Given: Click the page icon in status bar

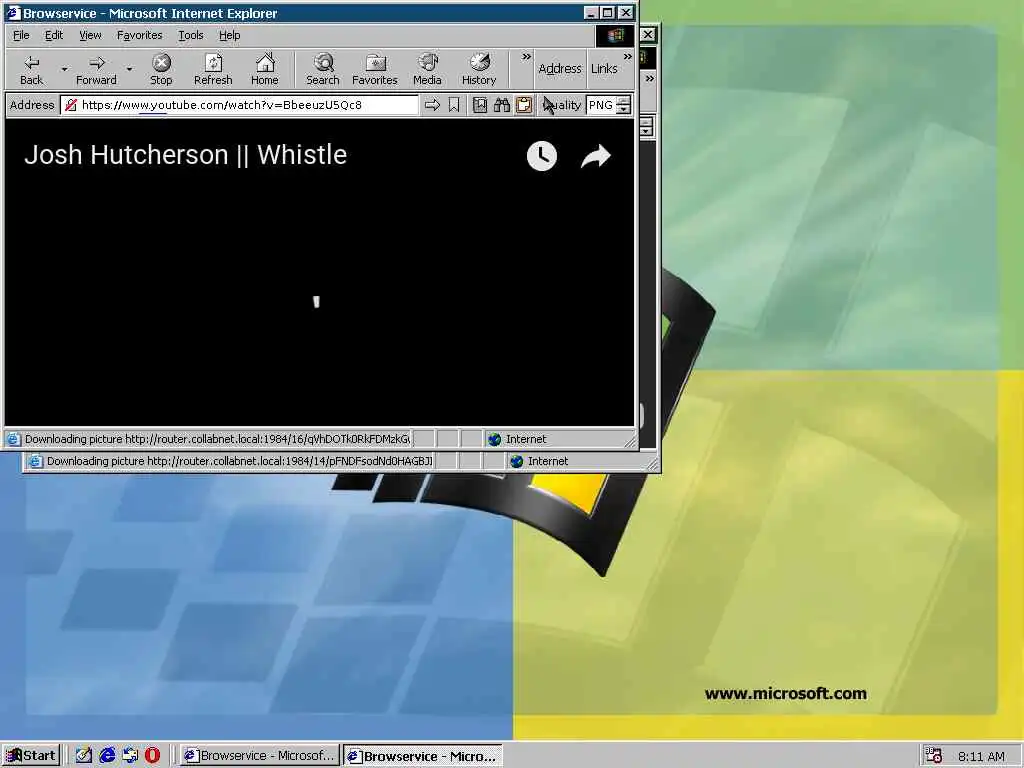Looking at the screenshot, I should tap(14, 439).
